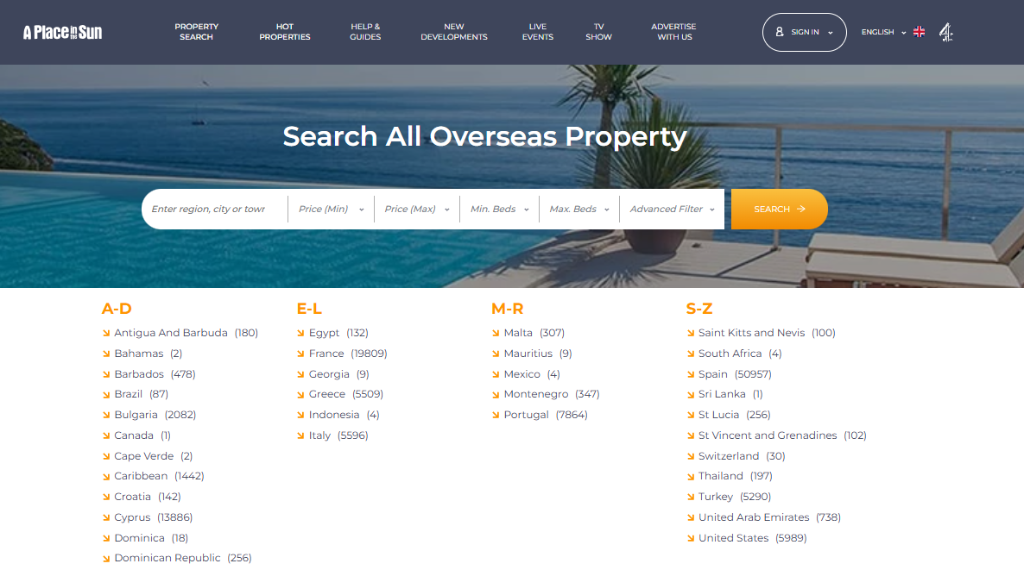
Task: Click the A Place in the Sun logo
Action: tap(62, 32)
